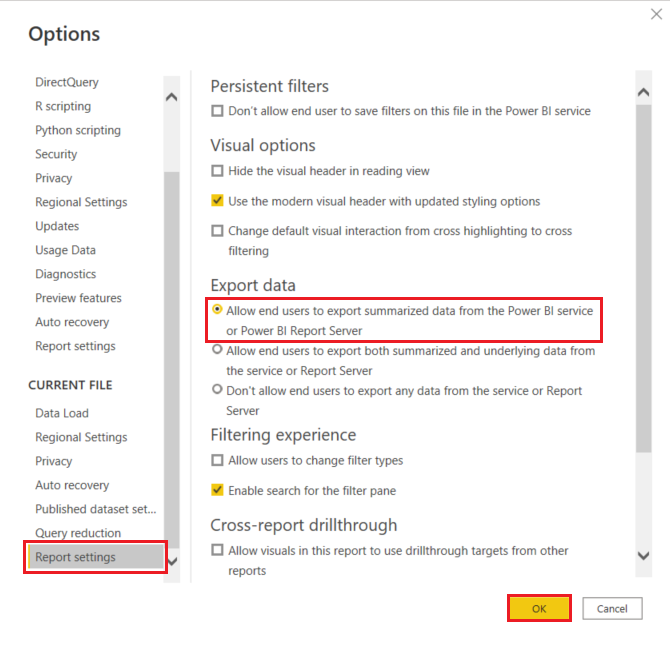Image resolution: width=670 pixels, height=648 pixels.
Task: Choose Don't allow end users to export data
Action: [217, 391]
